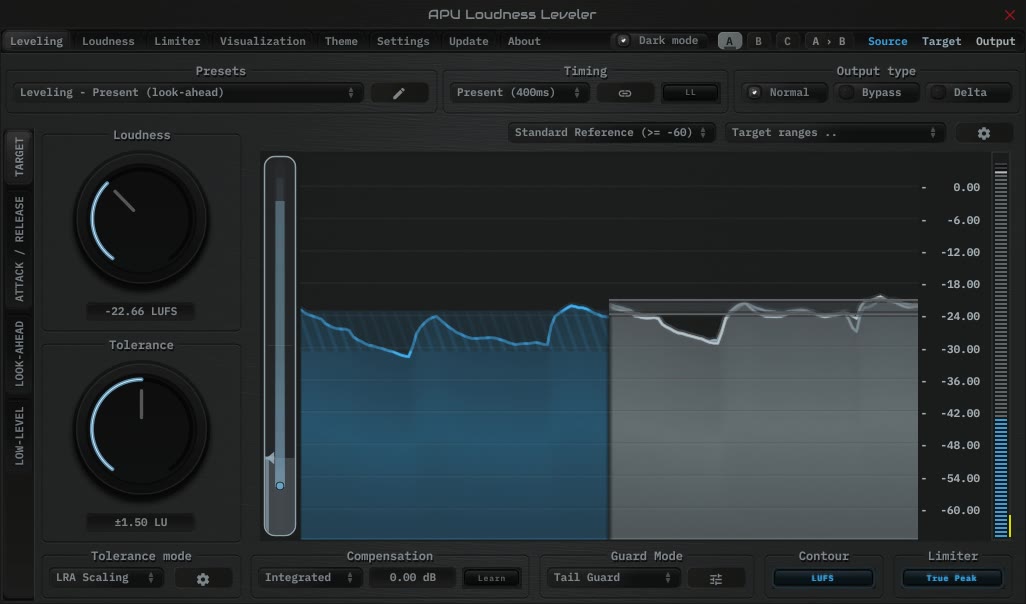The width and height of the screenshot is (1026, 604).
Task: Open the Theme tab
Action: point(341,41)
